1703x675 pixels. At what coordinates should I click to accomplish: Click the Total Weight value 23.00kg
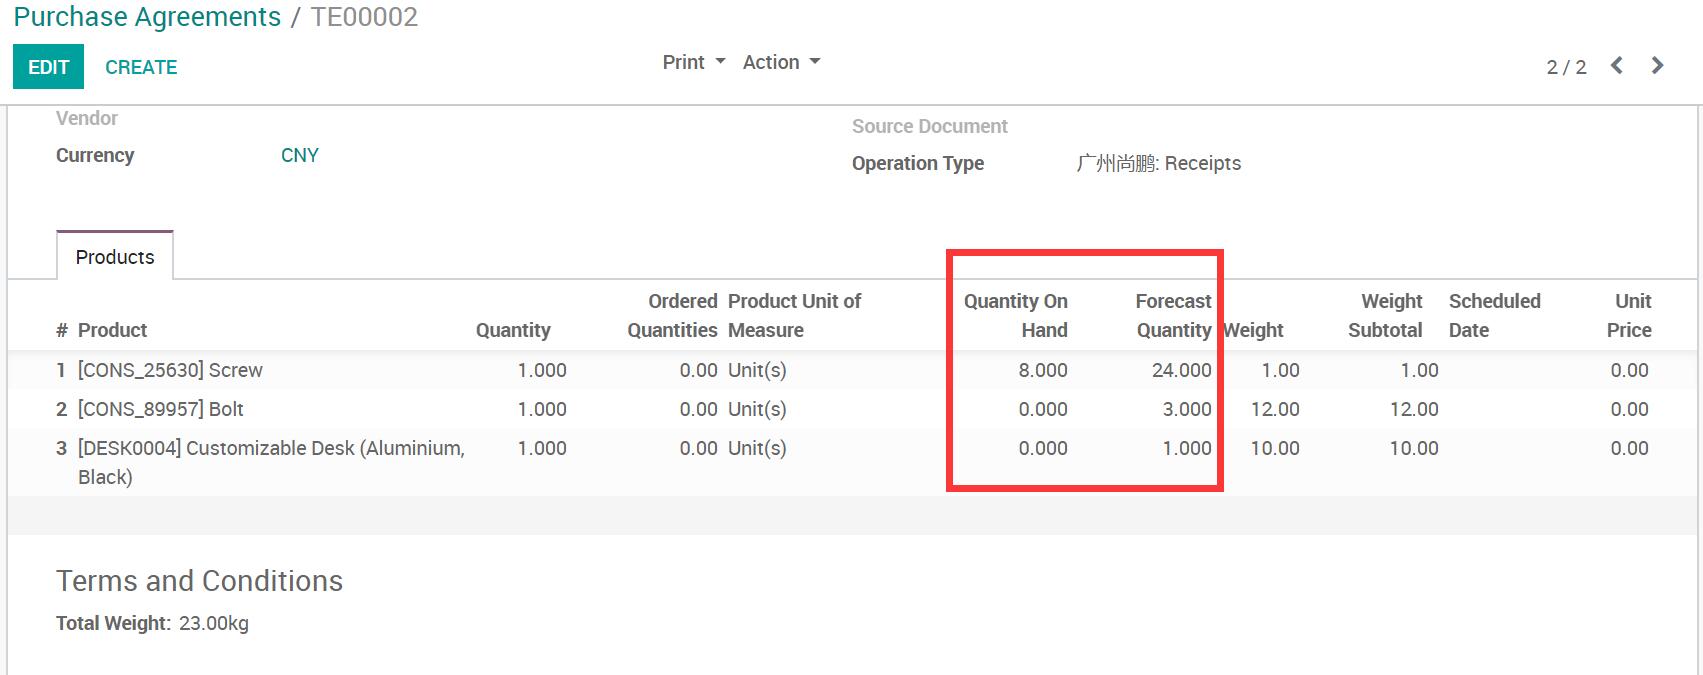pyautogui.click(x=214, y=623)
